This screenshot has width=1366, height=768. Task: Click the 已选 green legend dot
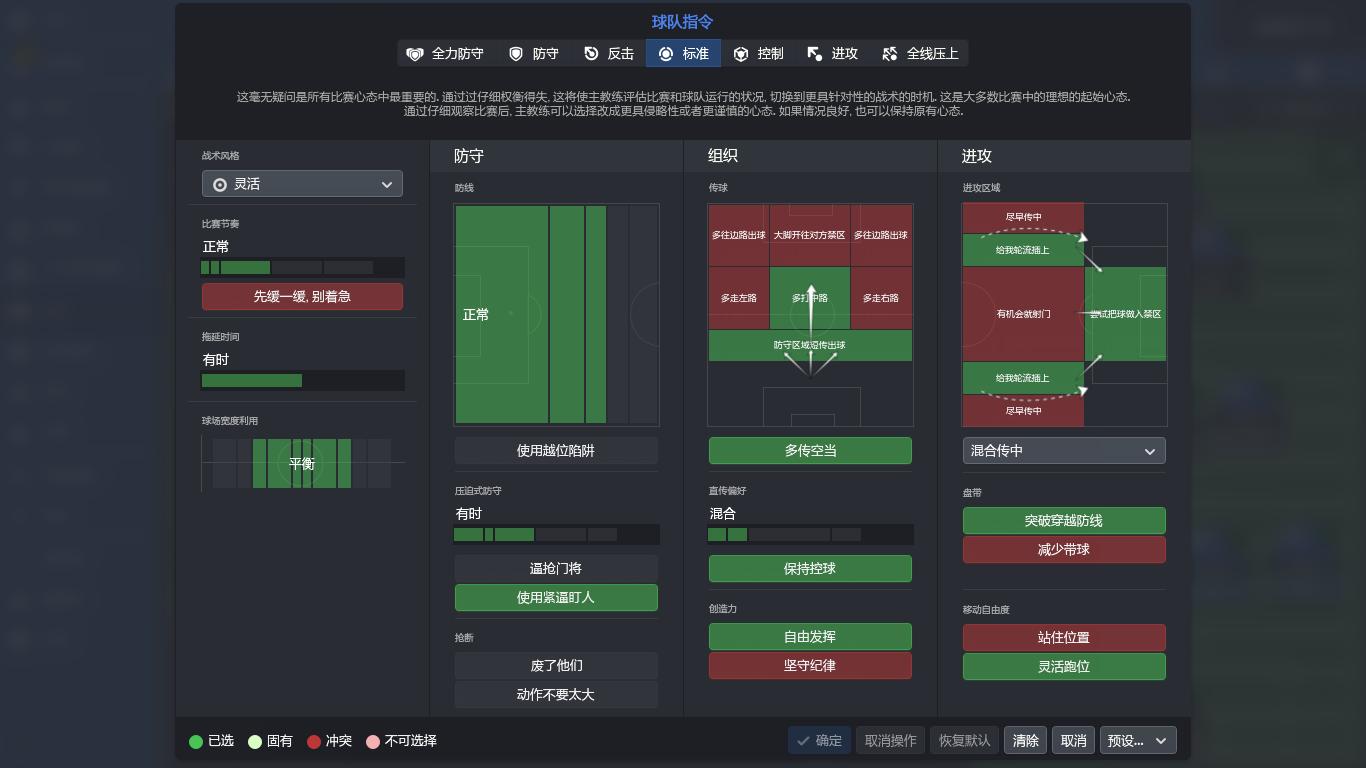(196, 740)
